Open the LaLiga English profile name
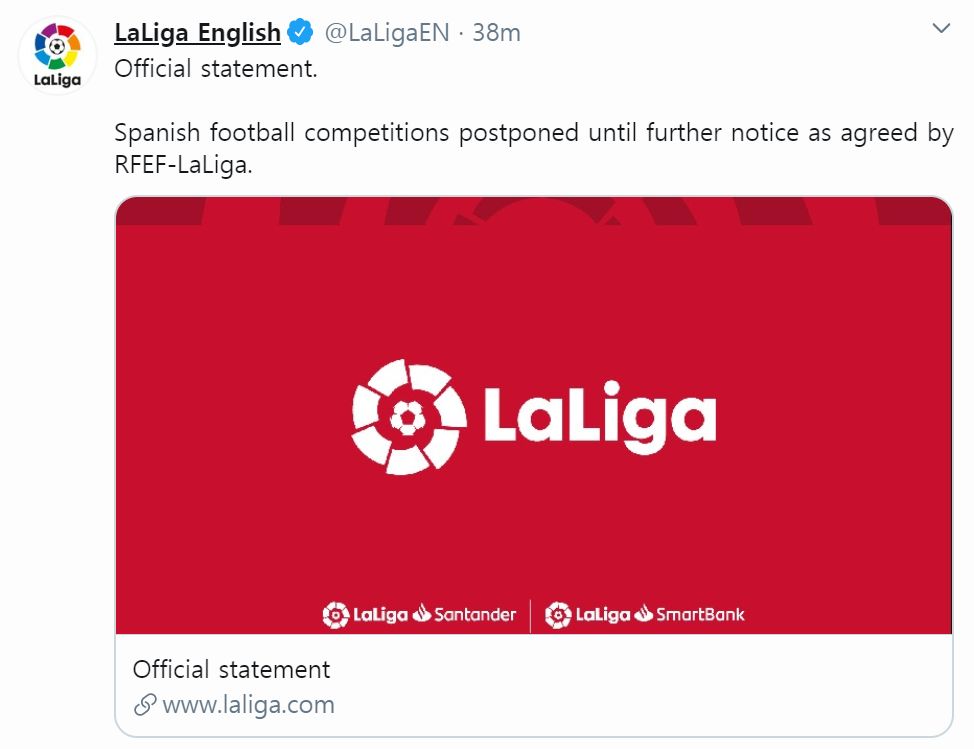 pyautogui.click(x=197, y=33)
